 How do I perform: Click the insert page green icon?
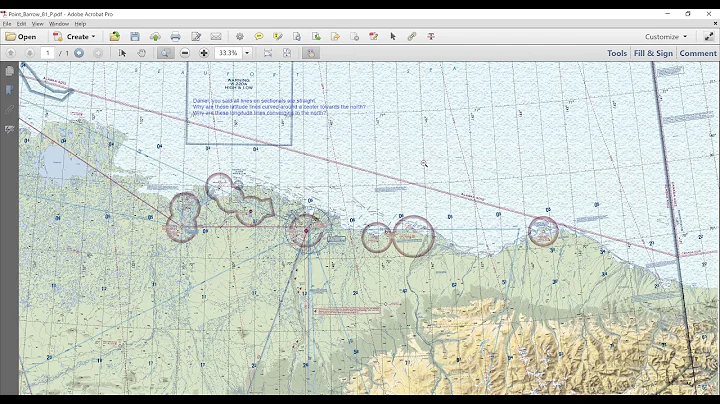point(316,37)
